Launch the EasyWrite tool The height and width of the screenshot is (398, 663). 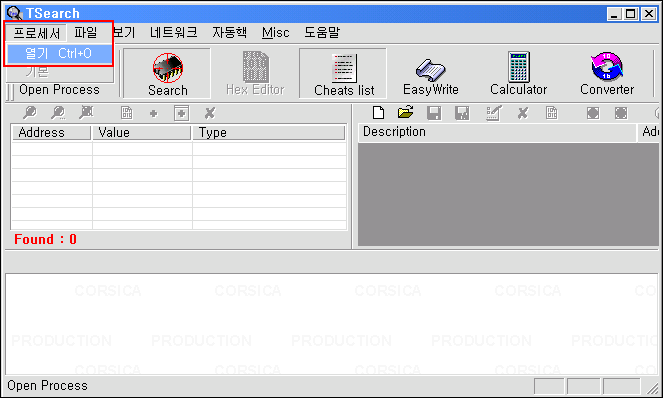[x=430, y=74]
